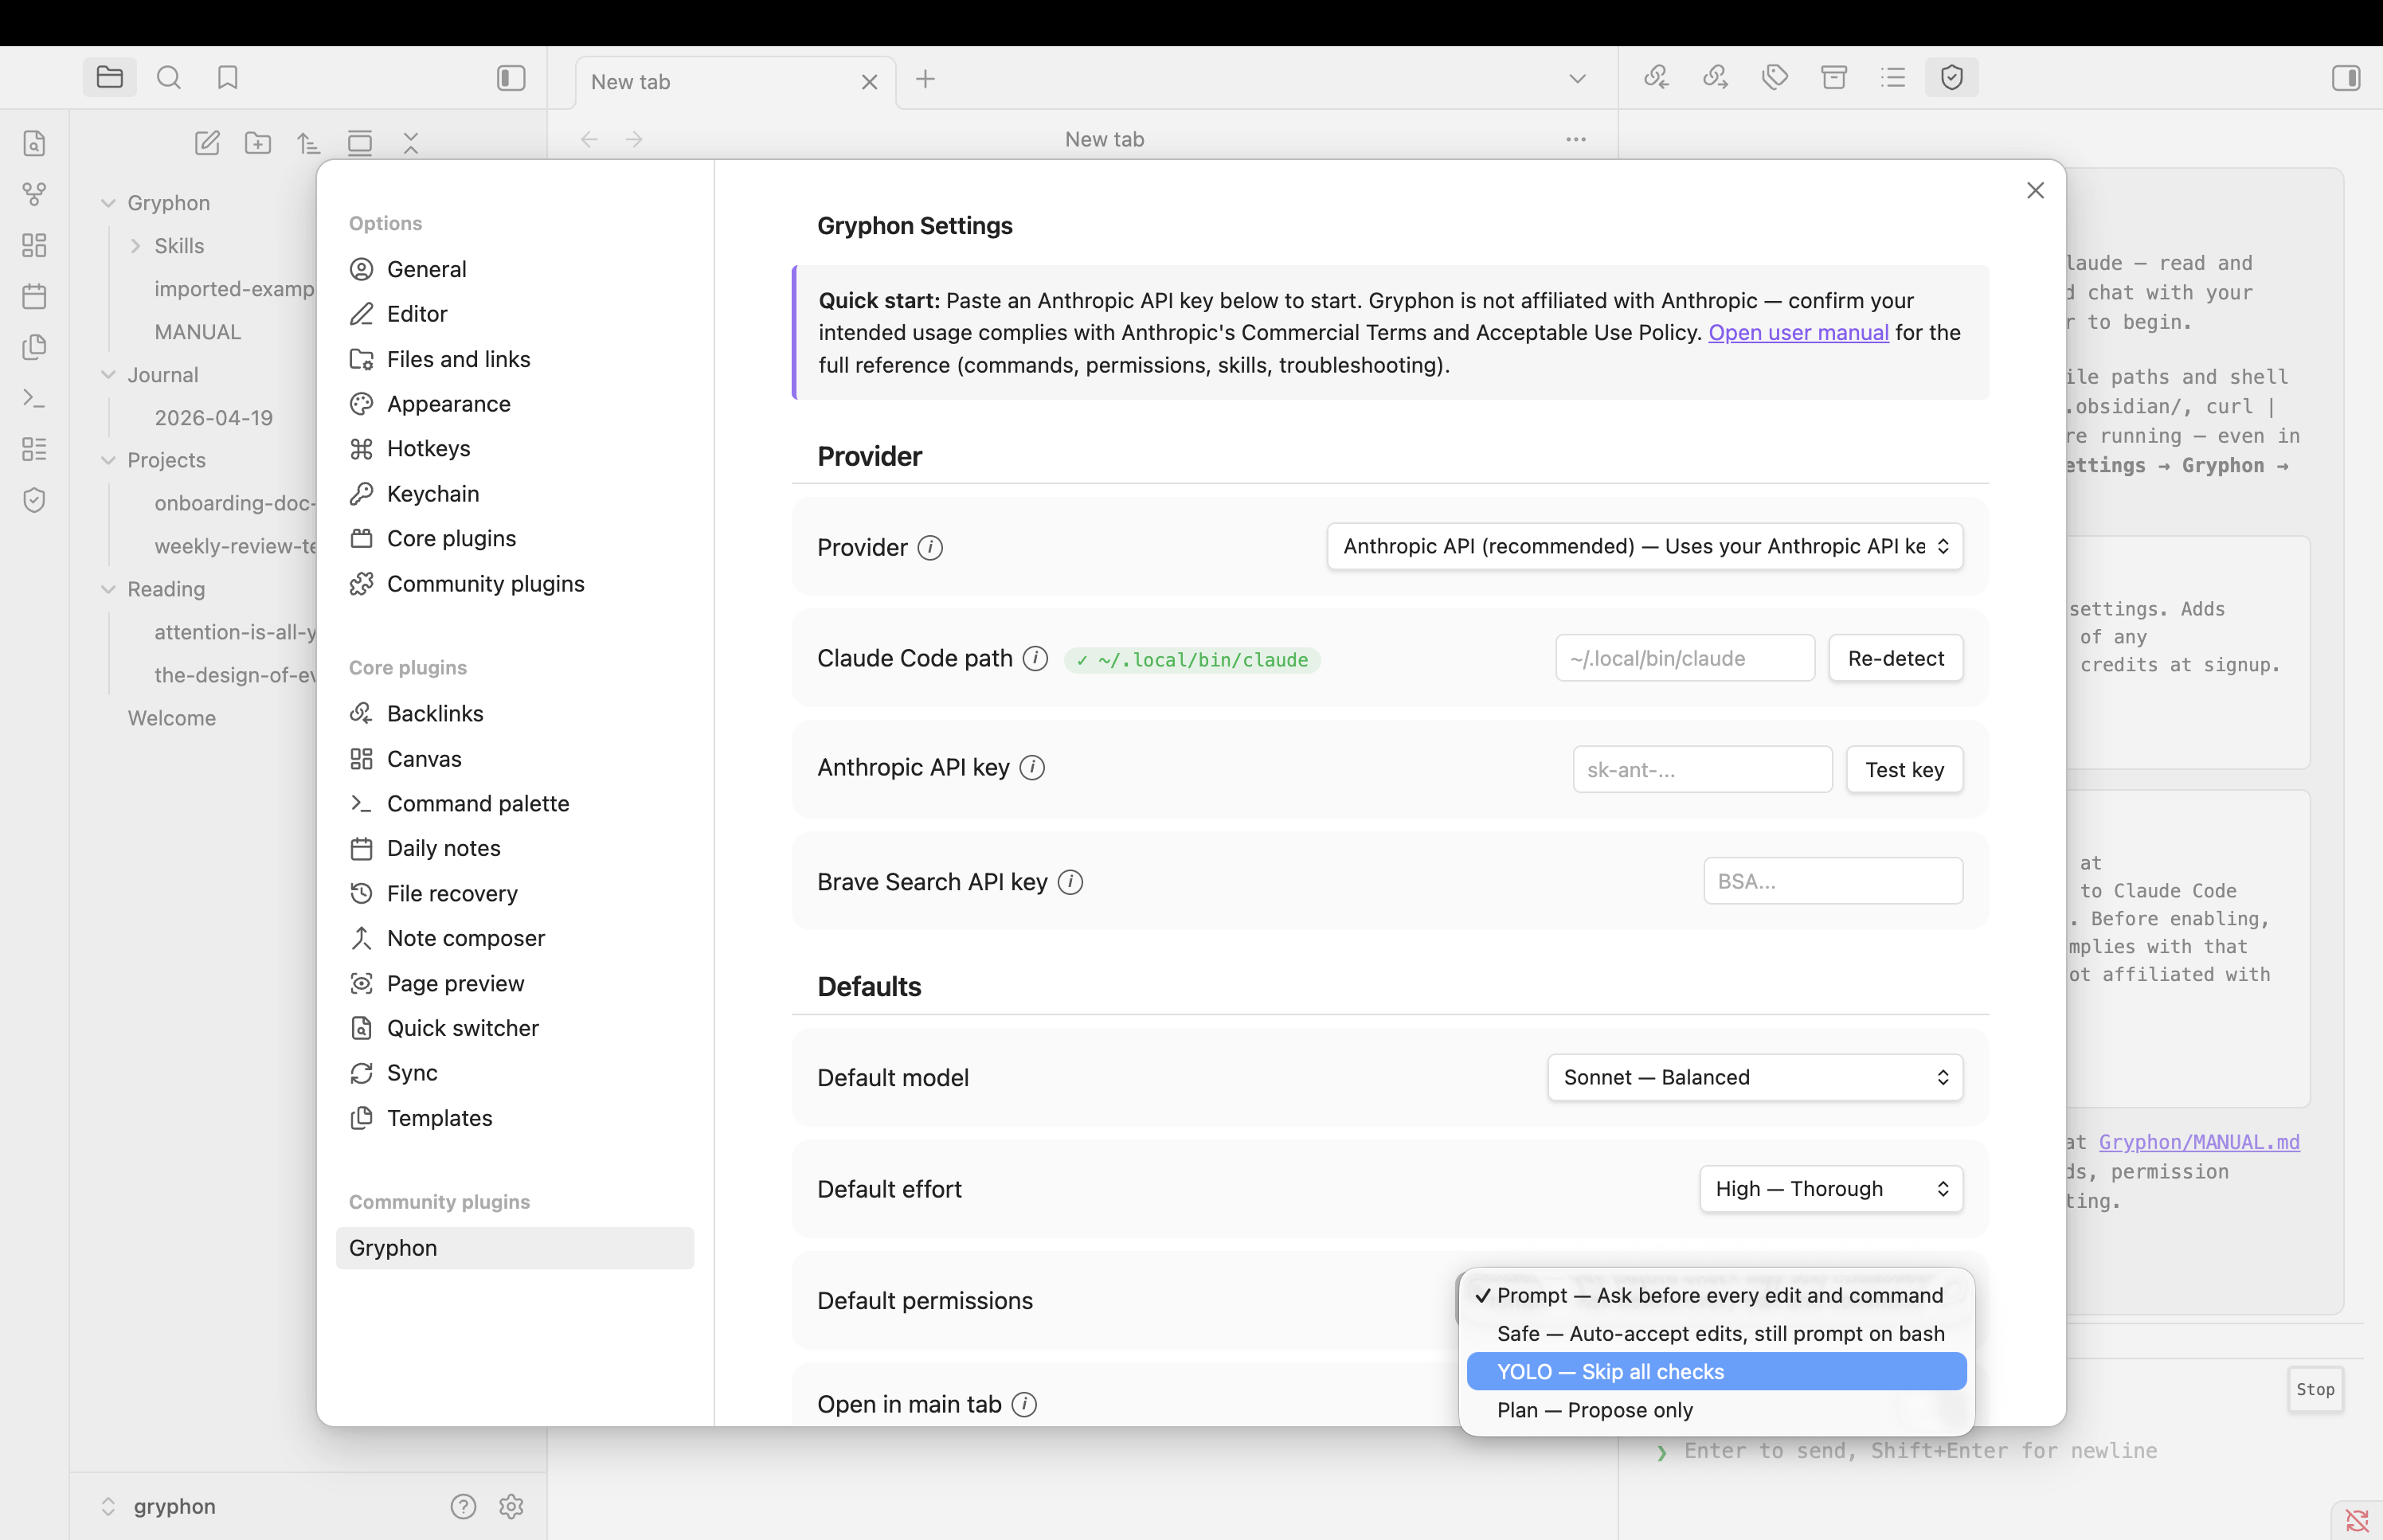Open settings gear icon near vault name

pyautogui.click(x=511, y=1506)
